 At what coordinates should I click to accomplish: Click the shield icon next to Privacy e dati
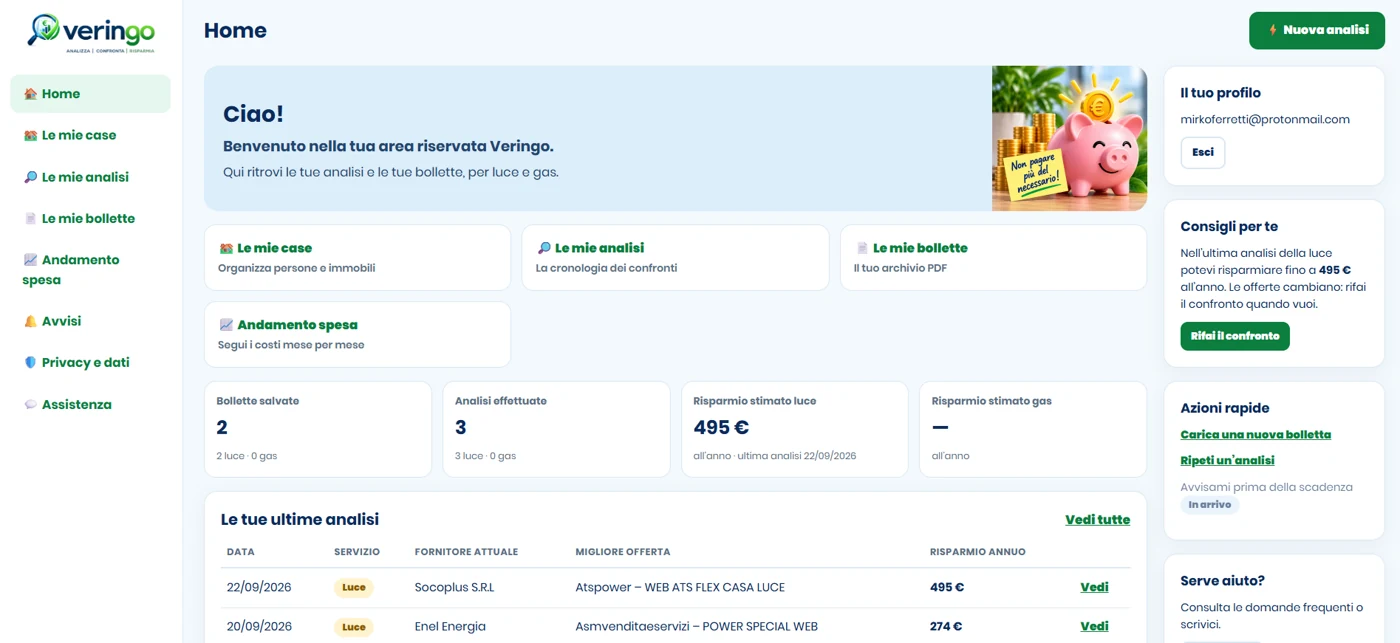[x=30, y=363]
